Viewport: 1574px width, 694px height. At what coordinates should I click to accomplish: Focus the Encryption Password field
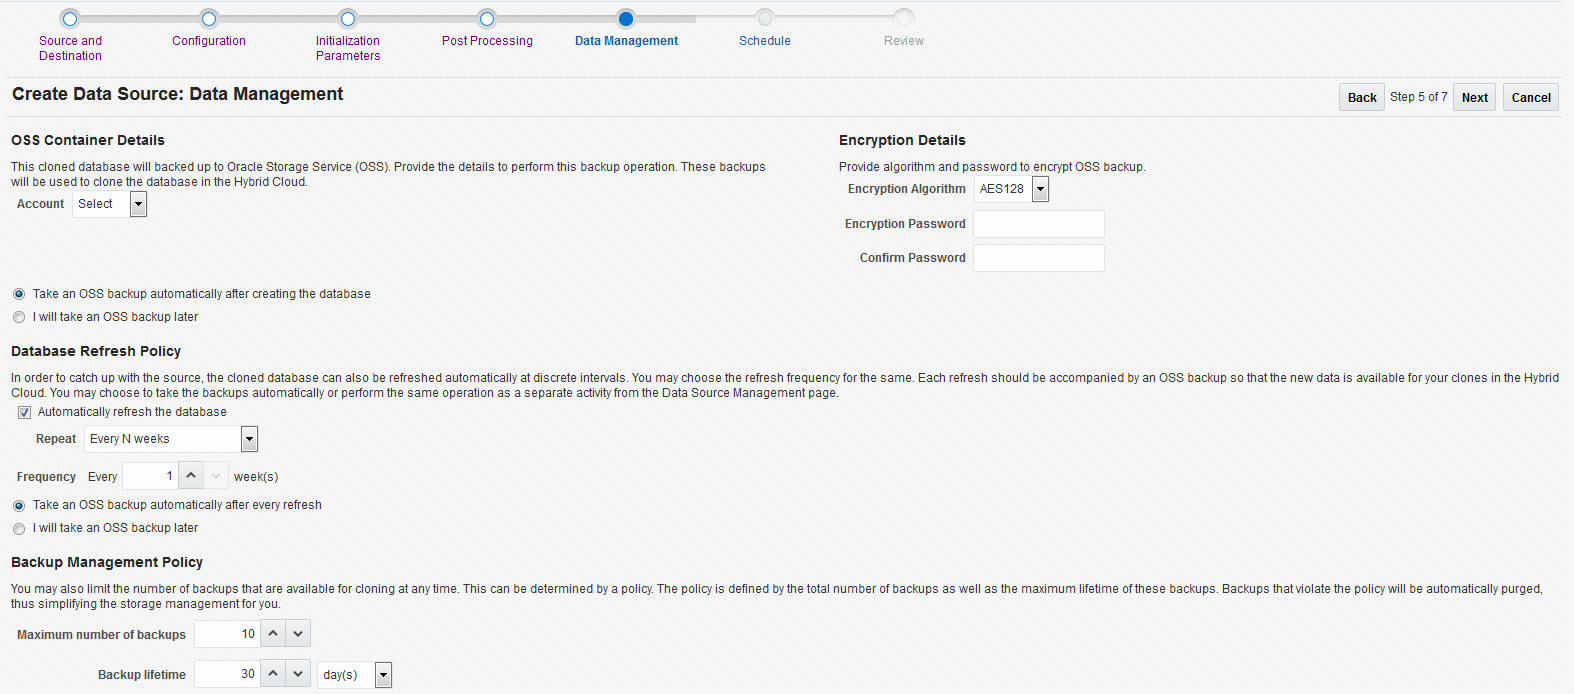click(x=1039, y=224)
